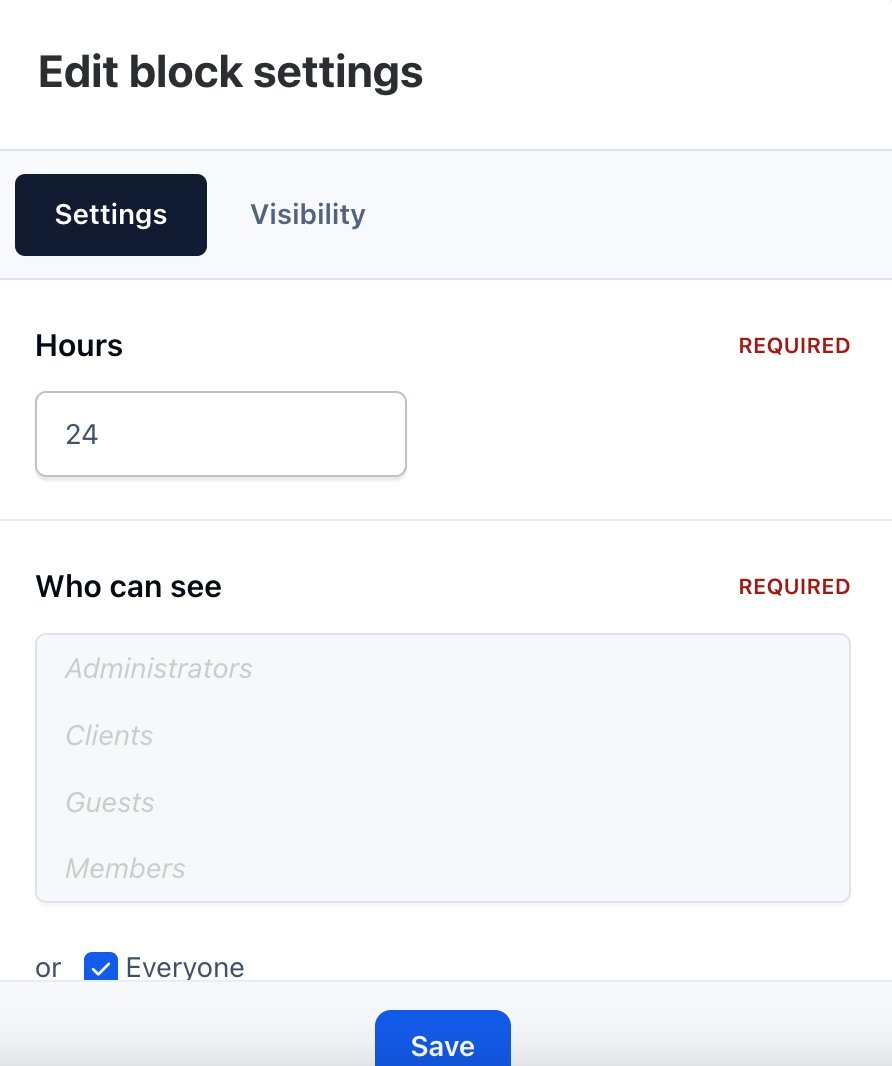Switch to the Settings tab
This screenshot has width=892, height=1066.
pyautogui.click(x=111, y=215)
